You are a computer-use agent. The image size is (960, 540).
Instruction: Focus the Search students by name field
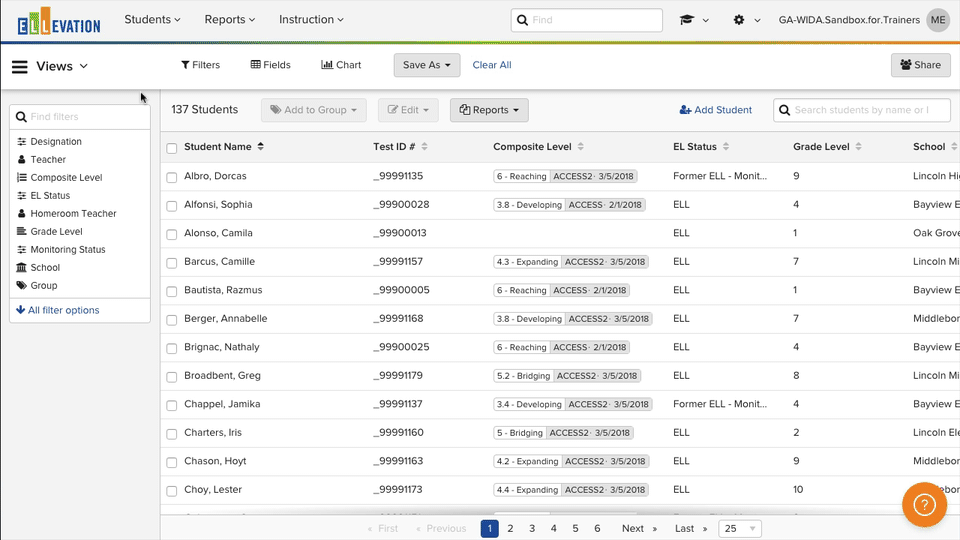pyautogui.click(x=861, y=110)
